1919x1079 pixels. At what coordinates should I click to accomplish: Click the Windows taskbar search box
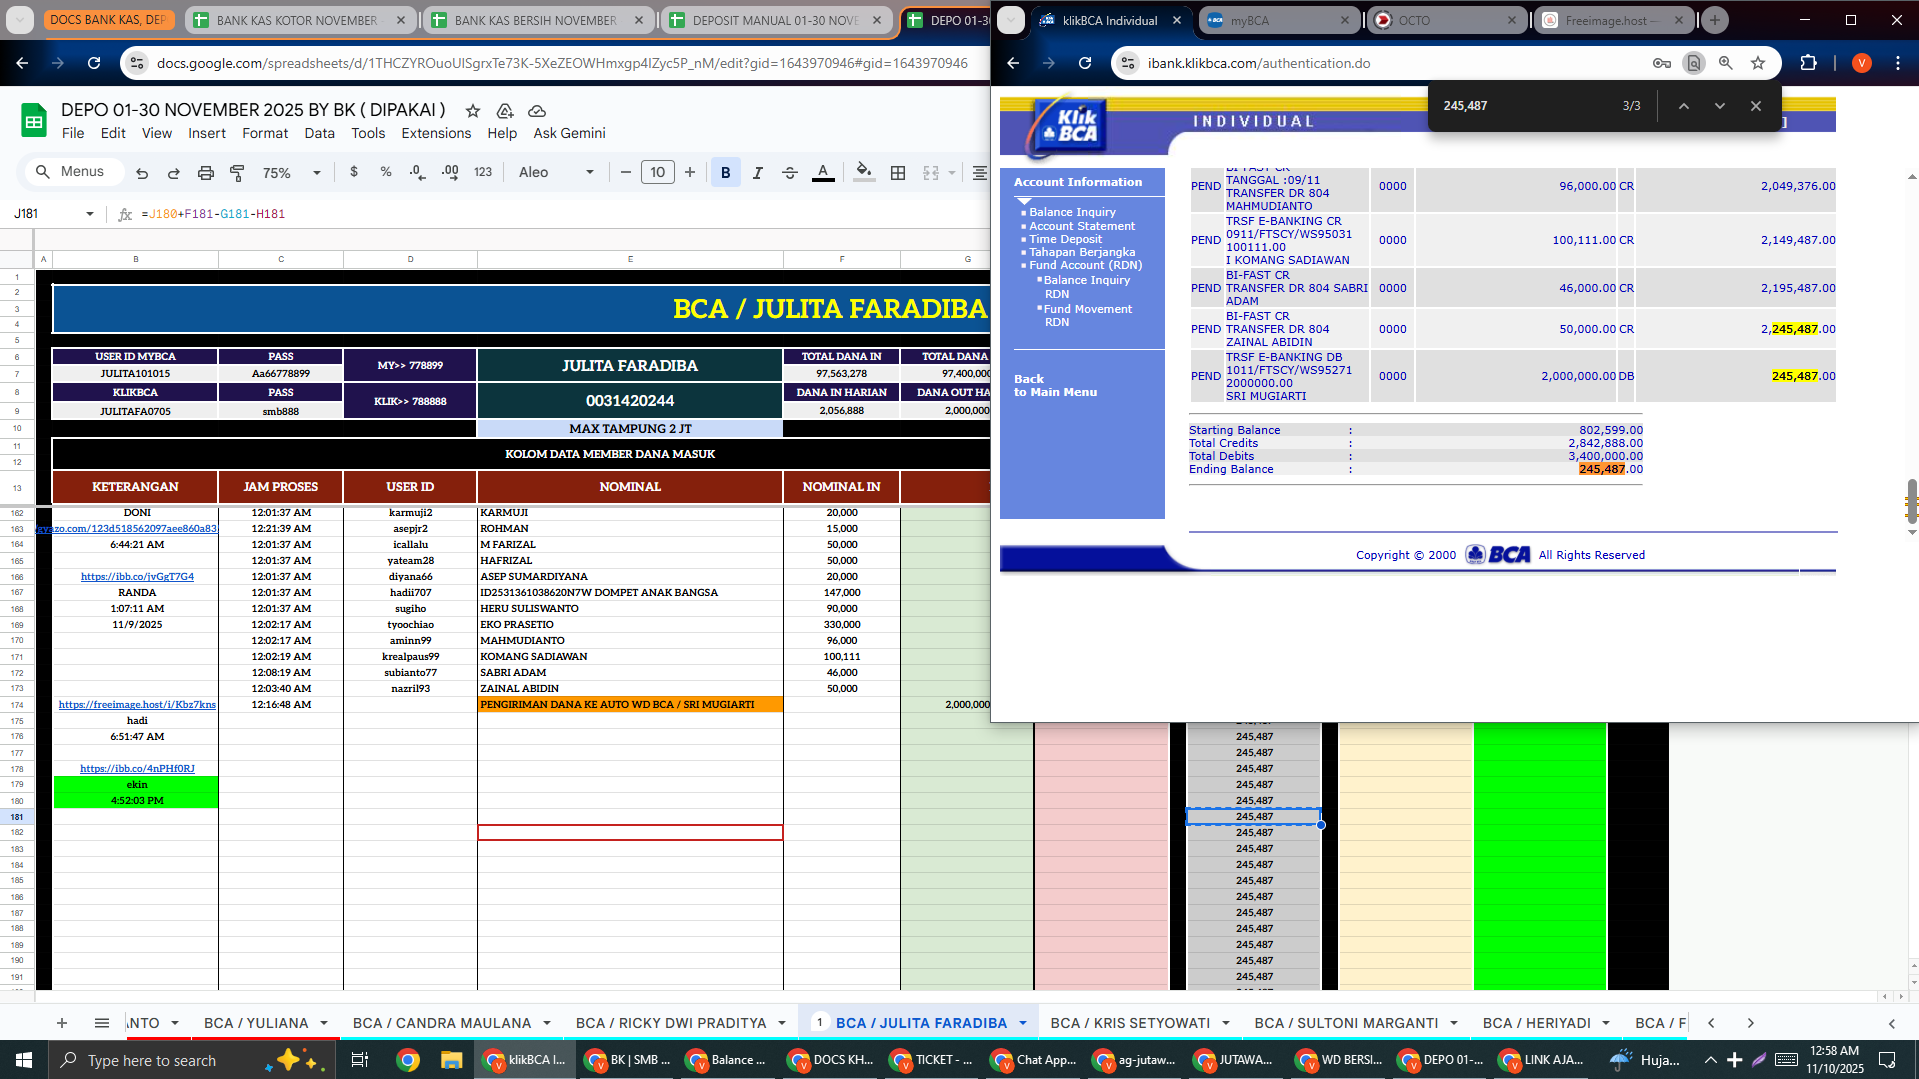click(190, 1060)
